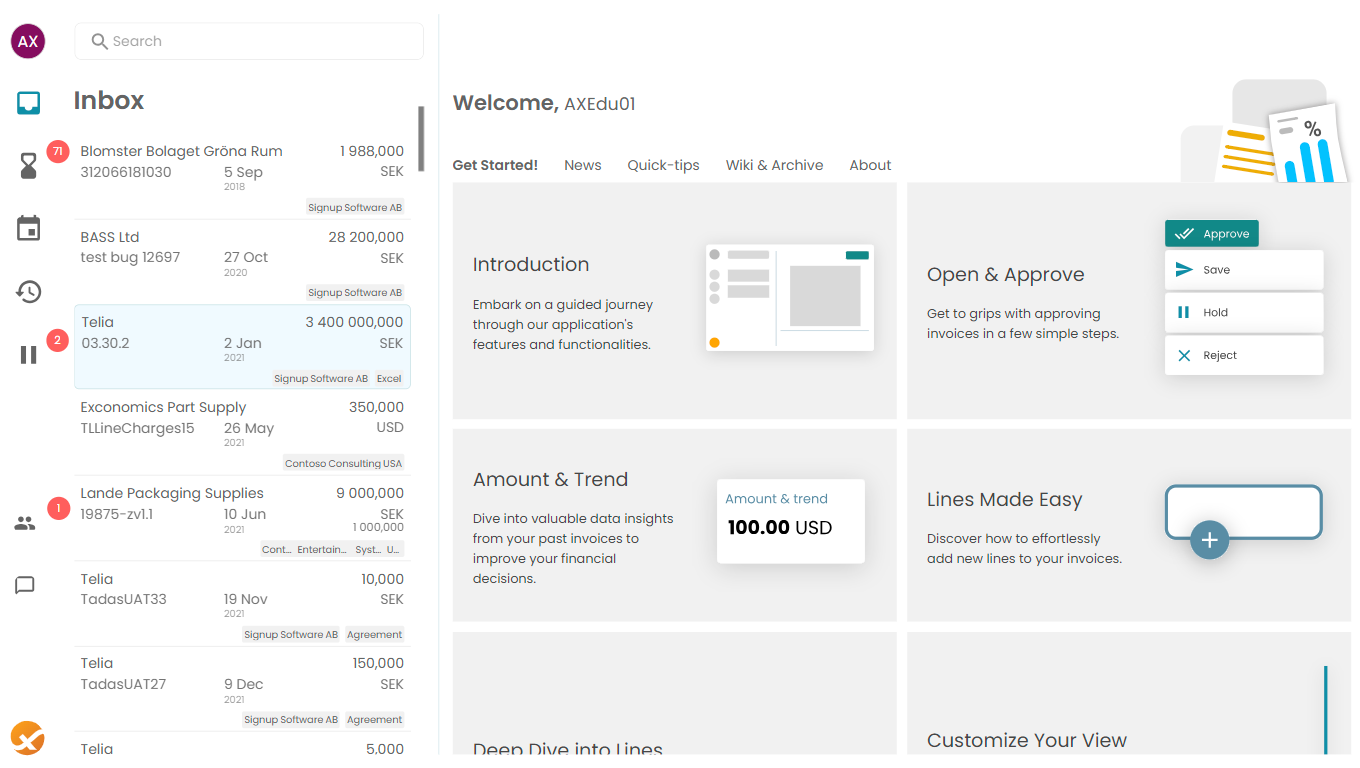Open the people group icon in sidebar
1360x768 pixels.
pos(25,523)
